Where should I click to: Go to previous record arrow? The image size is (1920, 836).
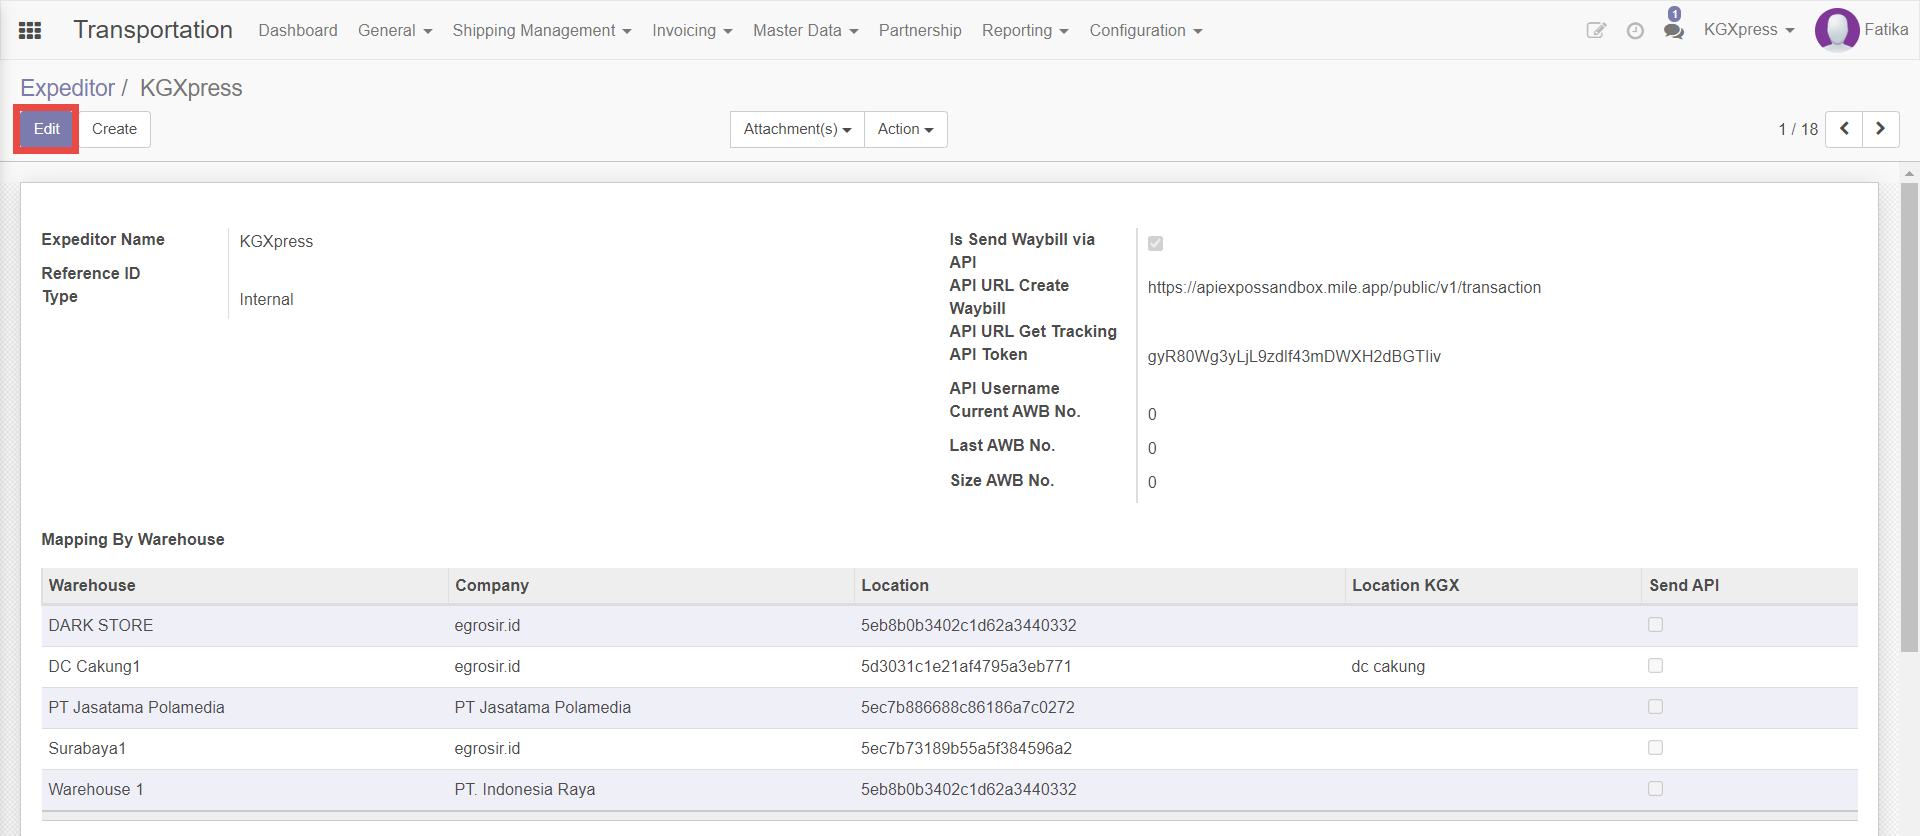coord(1844,129)
